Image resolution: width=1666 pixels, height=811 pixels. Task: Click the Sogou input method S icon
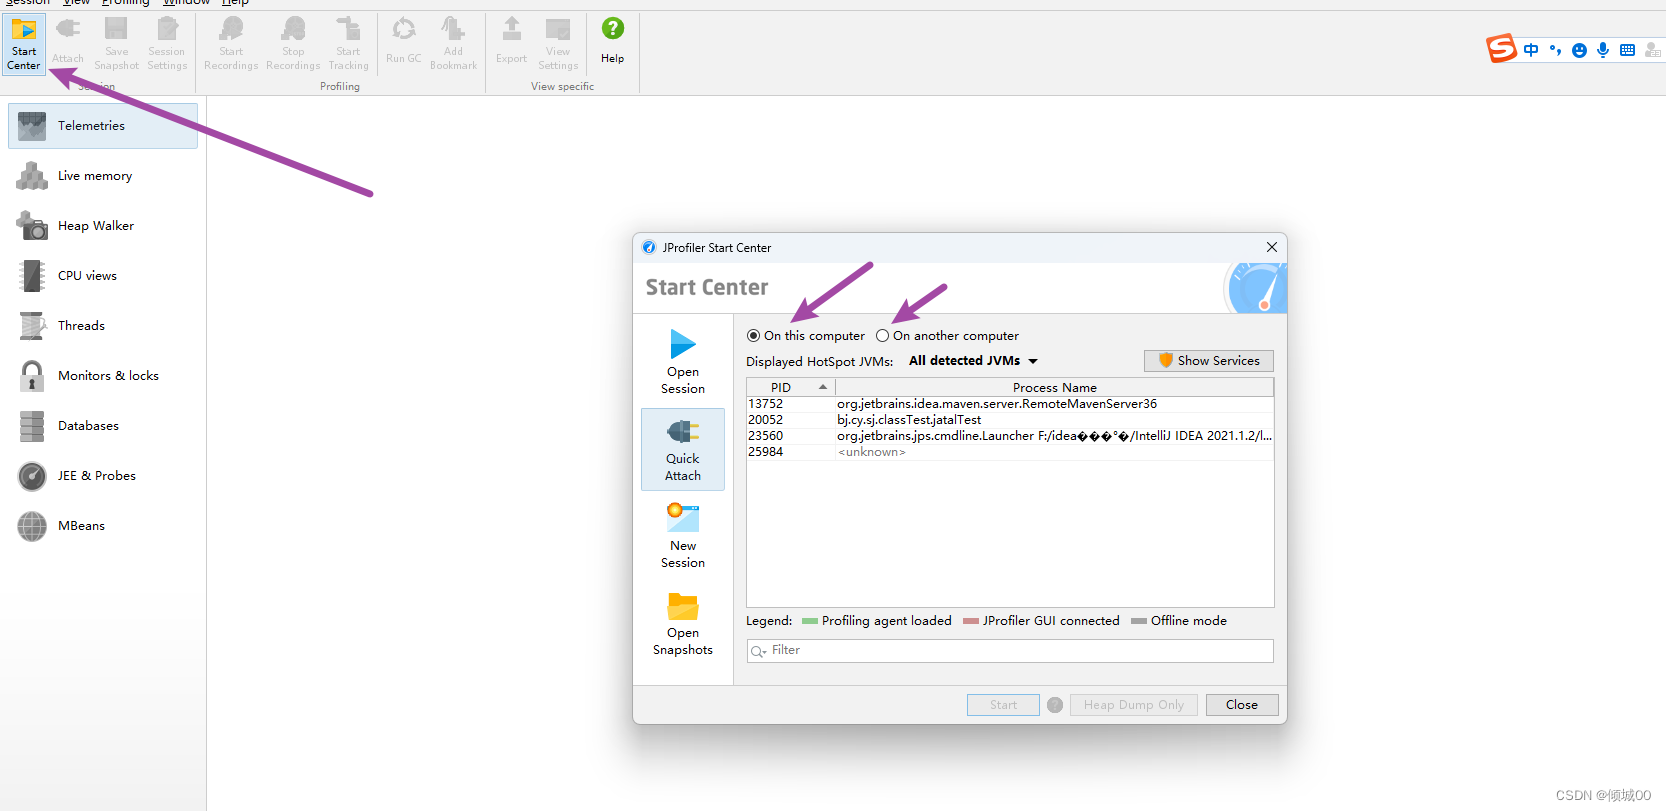(x=1501, y=48)
